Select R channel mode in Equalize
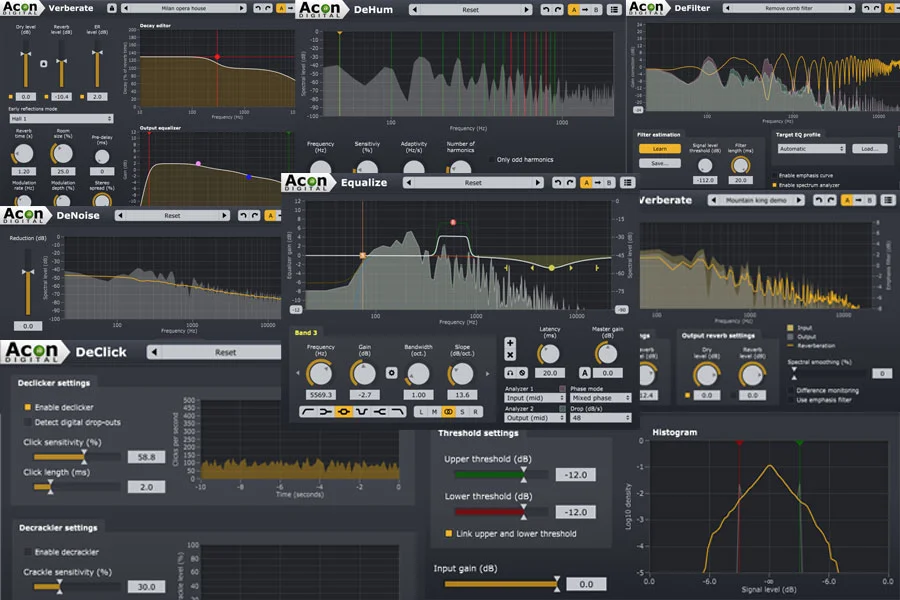Viewport: 900px width, 600px height. coord(475,412)
